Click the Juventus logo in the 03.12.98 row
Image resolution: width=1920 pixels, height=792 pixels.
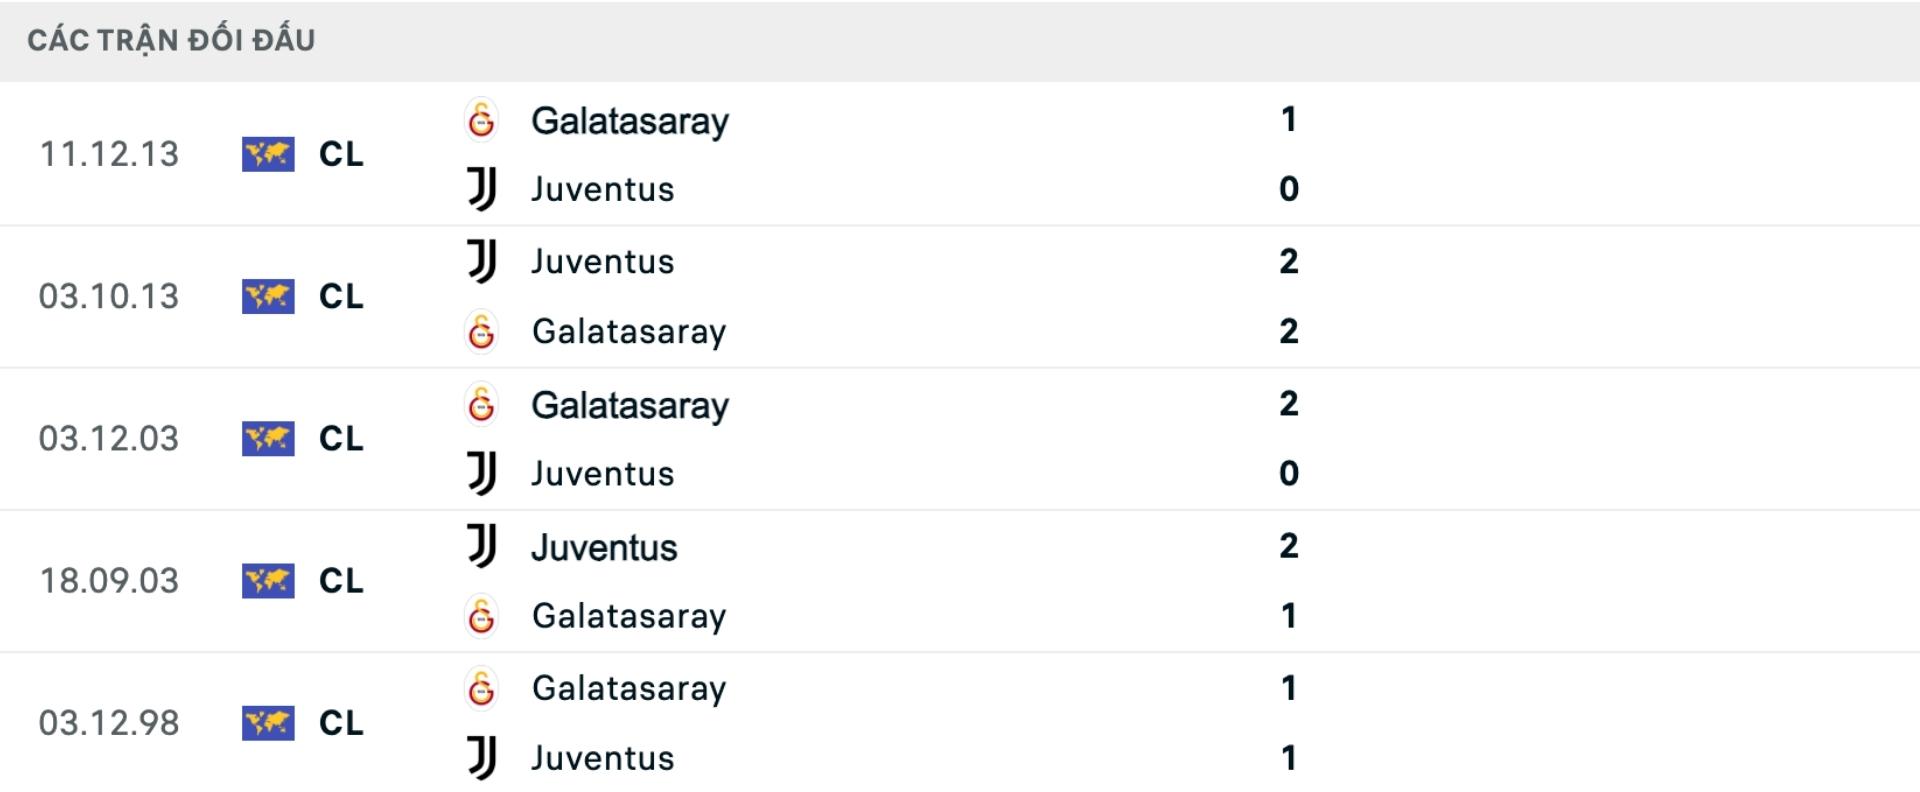point(482,758)
